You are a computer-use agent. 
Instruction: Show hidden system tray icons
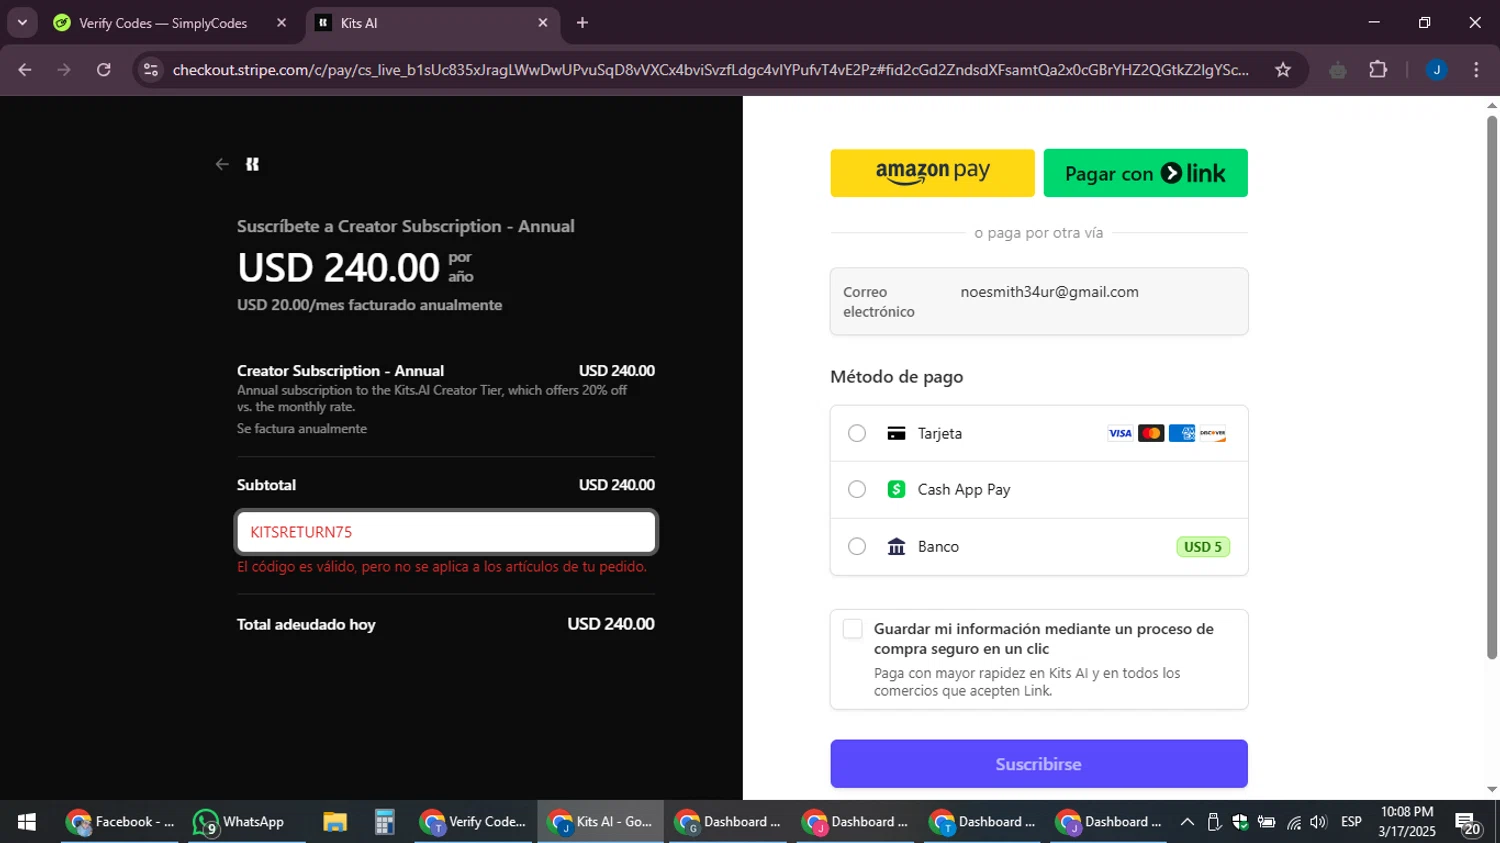pyautogui.click(x=1187, y=822)
